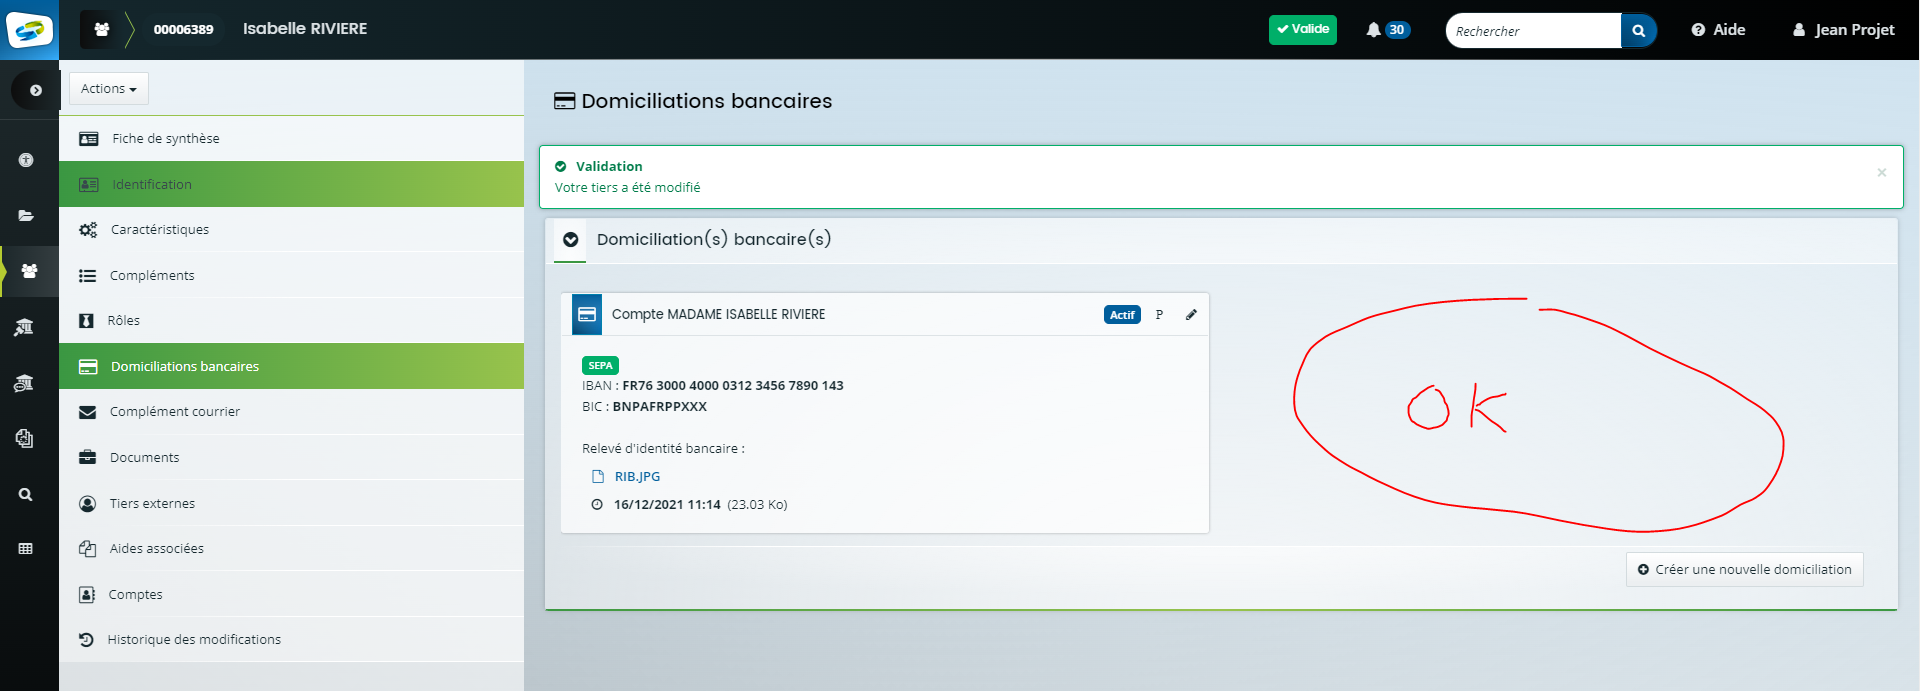Viewport: 1920px width, 691px height.
Task: Open Rôles menu item
Action: (291, 320)
